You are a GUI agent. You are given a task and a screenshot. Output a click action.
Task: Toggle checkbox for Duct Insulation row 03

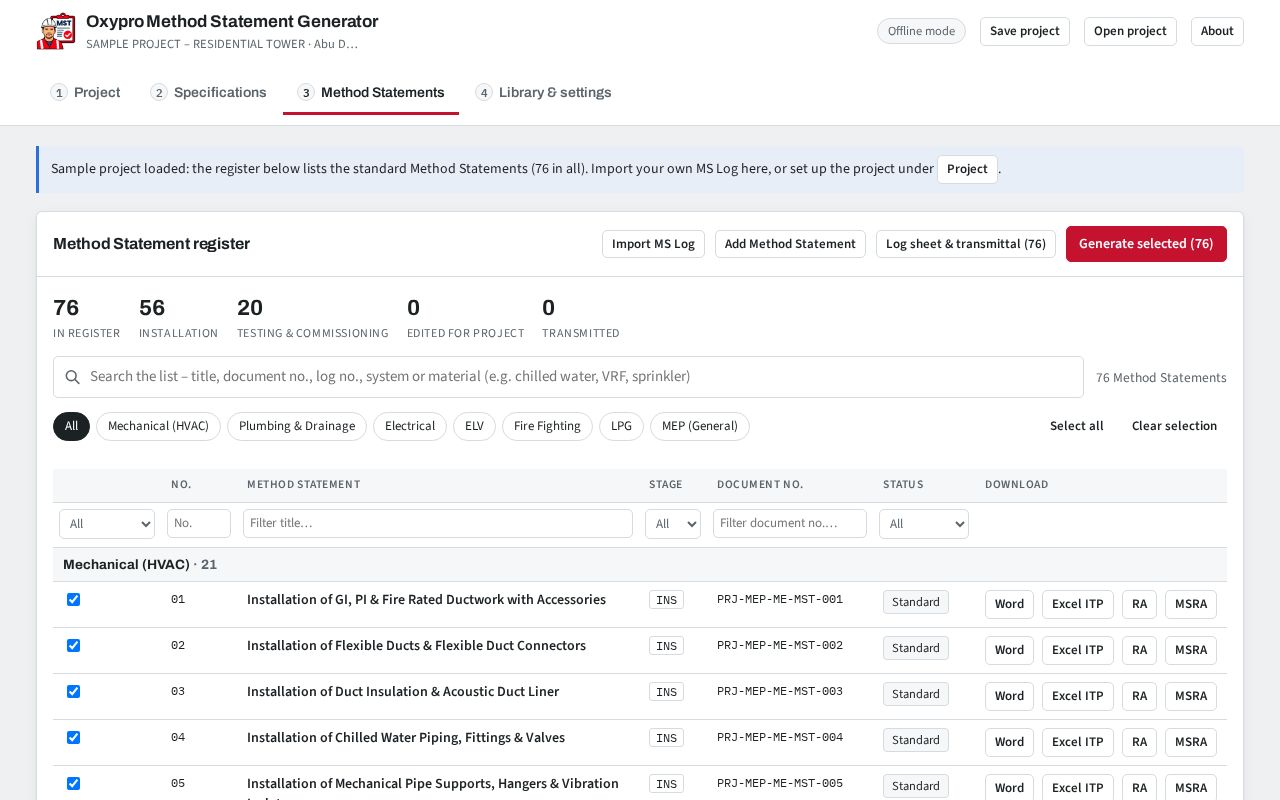coord(73,691)
